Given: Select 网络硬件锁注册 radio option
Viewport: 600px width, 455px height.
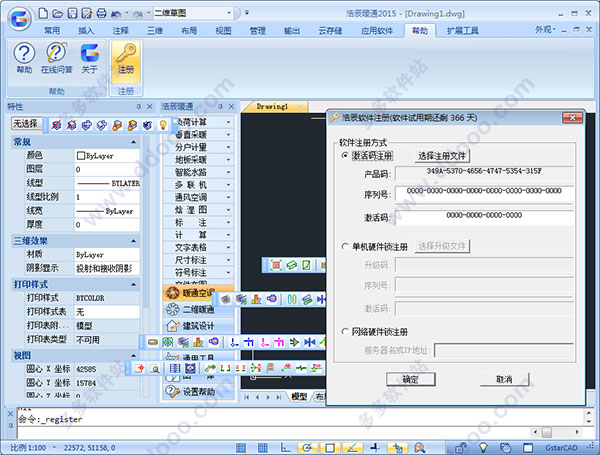Looking at the screenshot, I should pos(345,331).
